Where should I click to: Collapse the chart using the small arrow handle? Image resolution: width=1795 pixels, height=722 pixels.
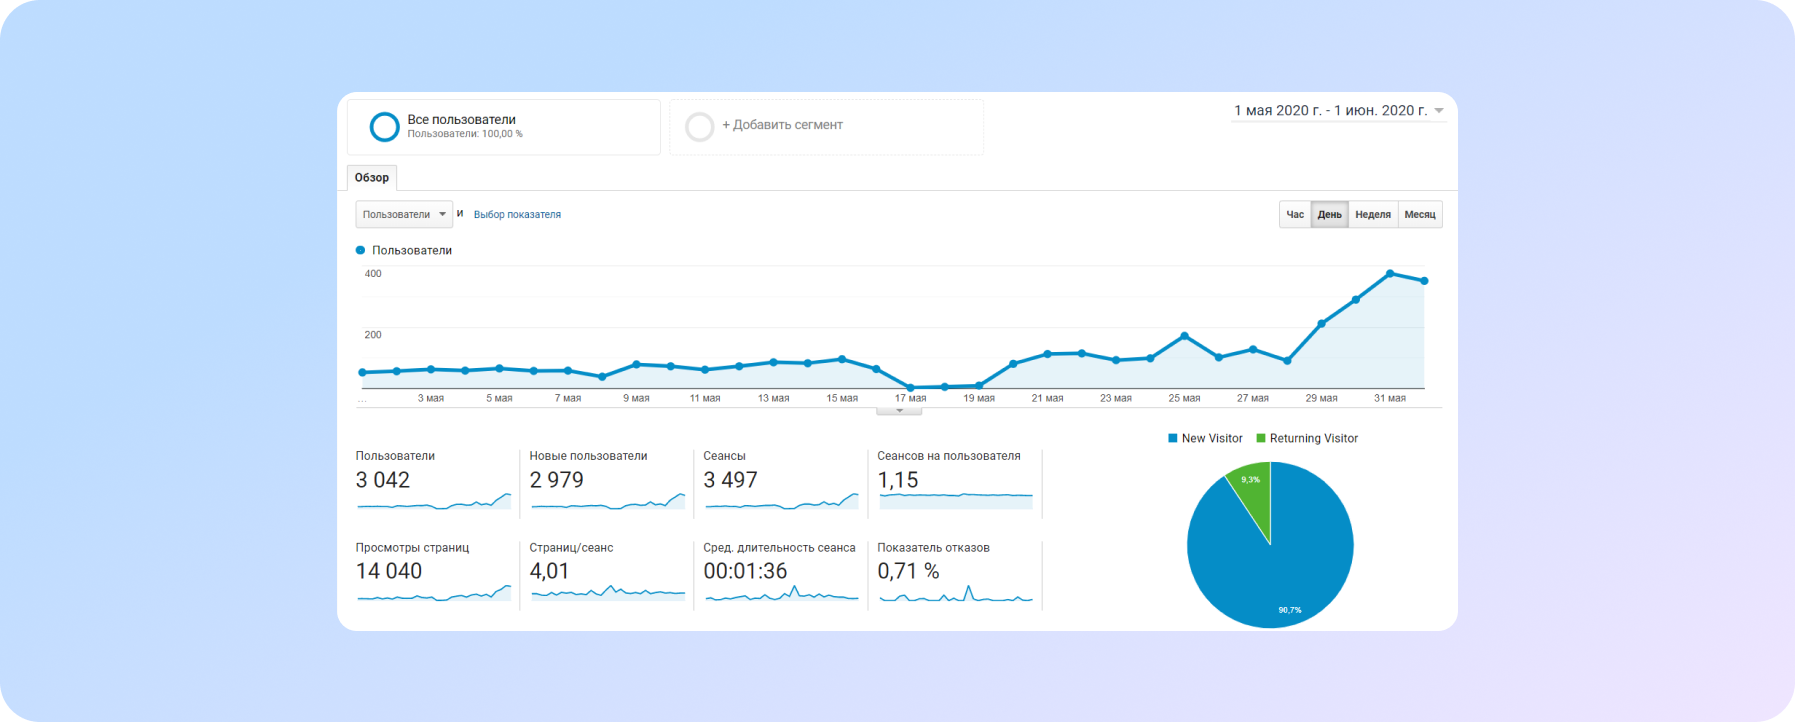(899, 411)
